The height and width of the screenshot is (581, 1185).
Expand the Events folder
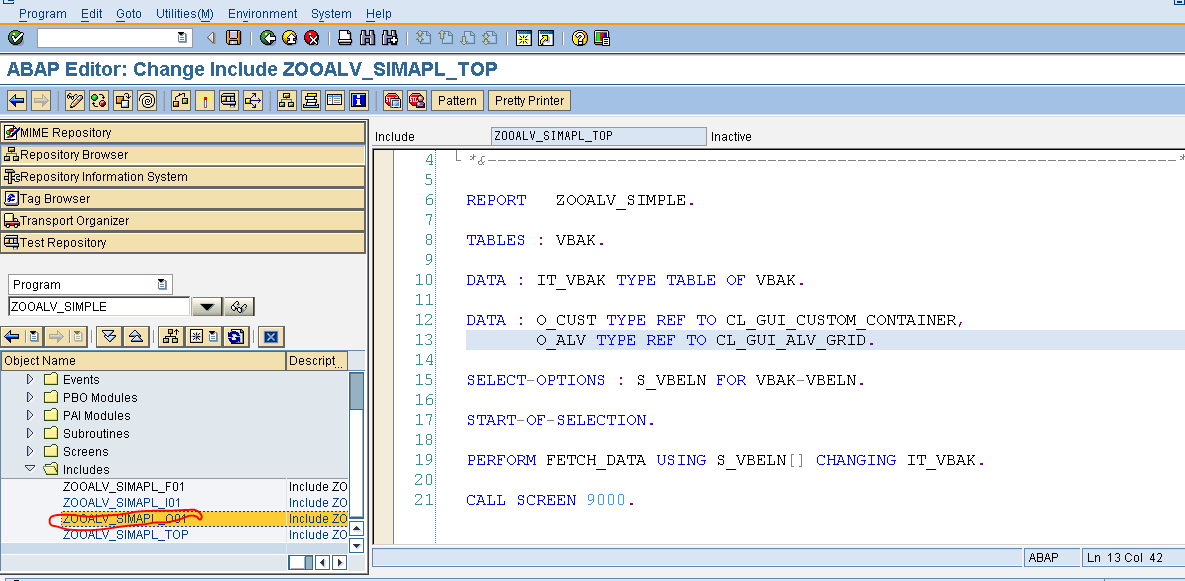(28, 379)
